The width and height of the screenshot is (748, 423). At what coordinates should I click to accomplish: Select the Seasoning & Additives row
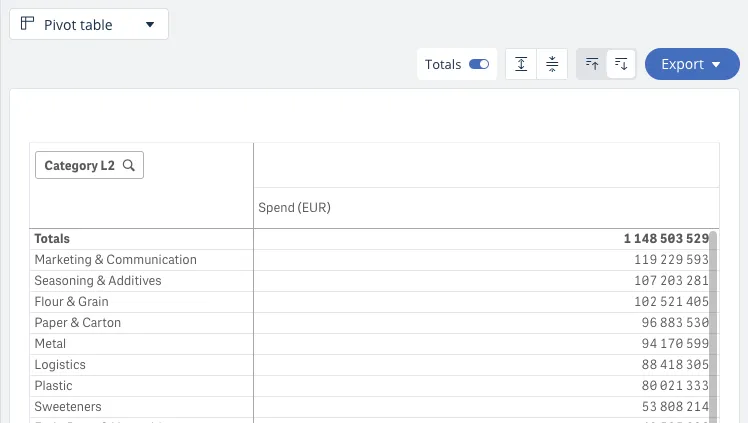(98, 281)
